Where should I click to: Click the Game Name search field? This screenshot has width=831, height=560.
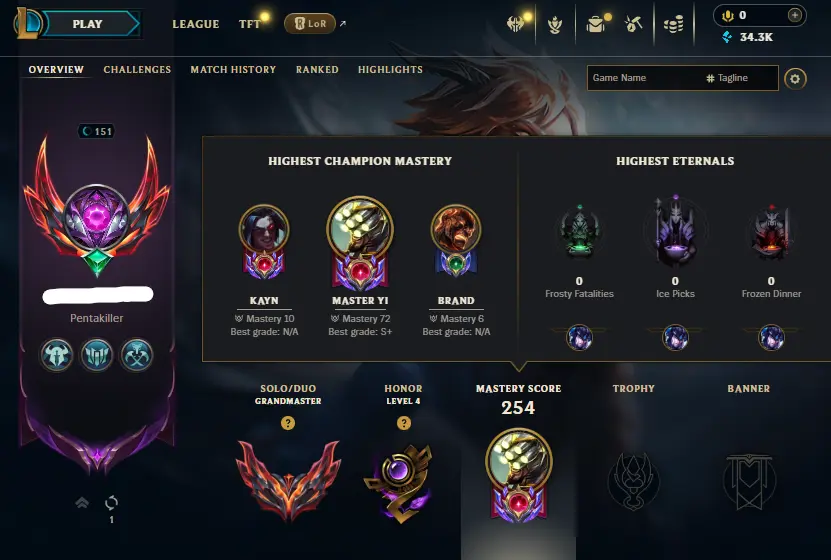[x=644, y=78]
